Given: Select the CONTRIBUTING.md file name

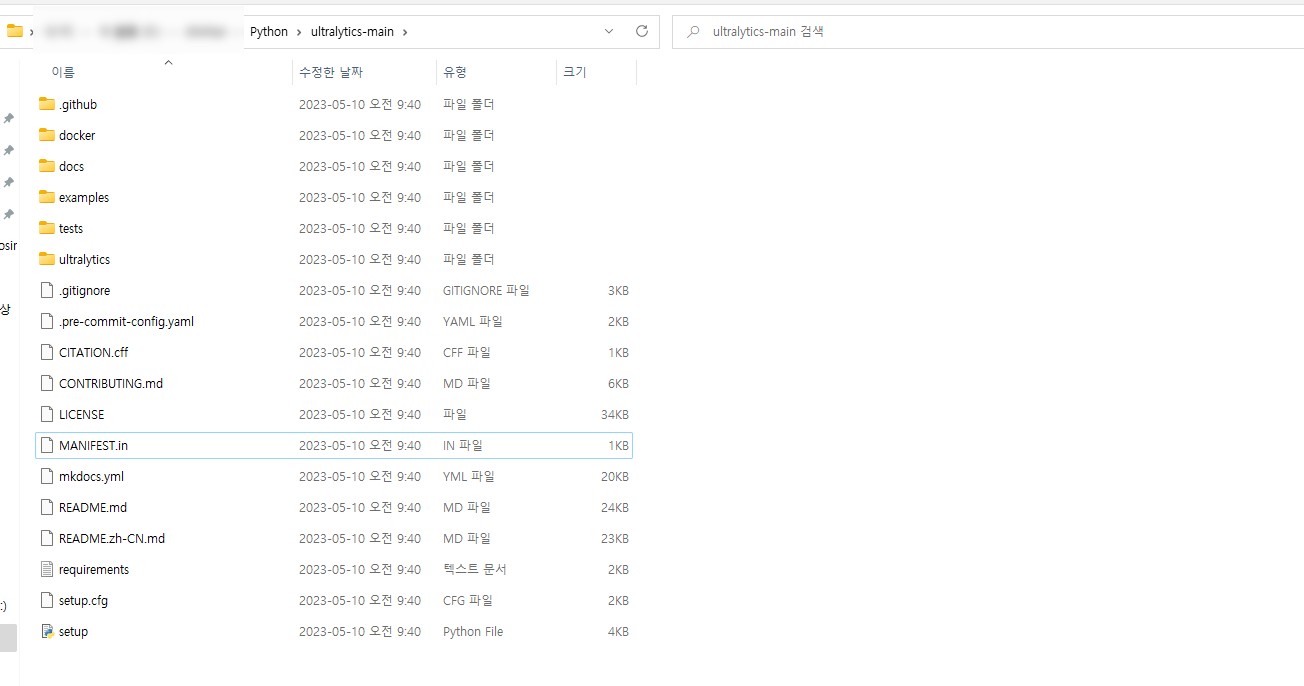Looking at the screenshot, I should [x=111, y=383].
